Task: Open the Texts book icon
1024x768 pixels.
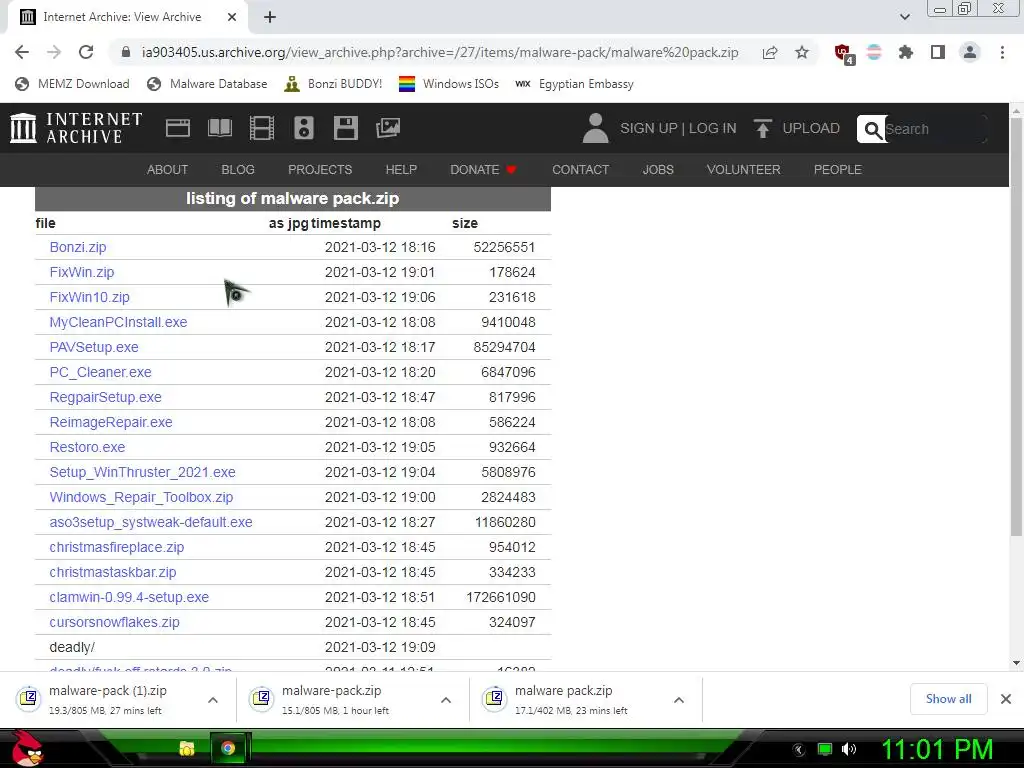Action: [219, 127]
